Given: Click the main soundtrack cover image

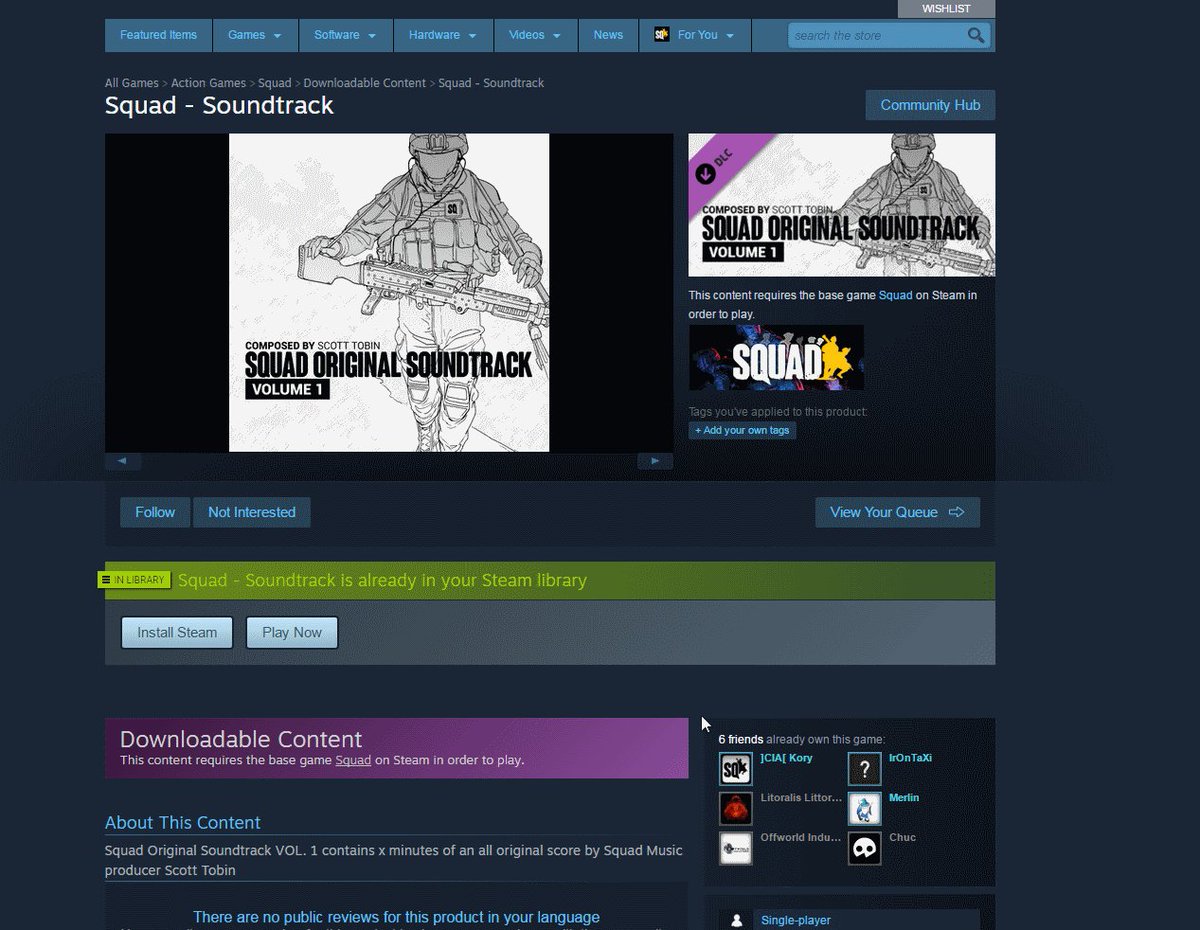Looking at the screenshot, I should coord(389,292).
